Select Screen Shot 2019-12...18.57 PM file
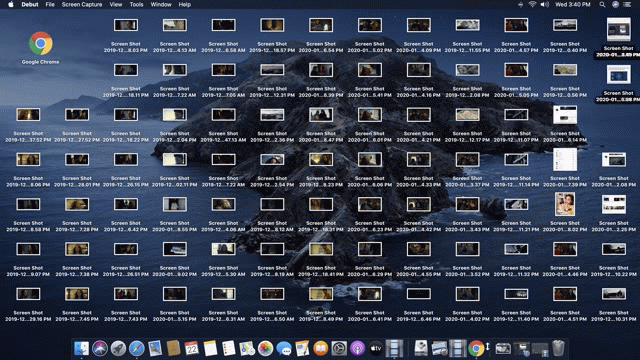 pyautogui.click(x=272, y=25)
